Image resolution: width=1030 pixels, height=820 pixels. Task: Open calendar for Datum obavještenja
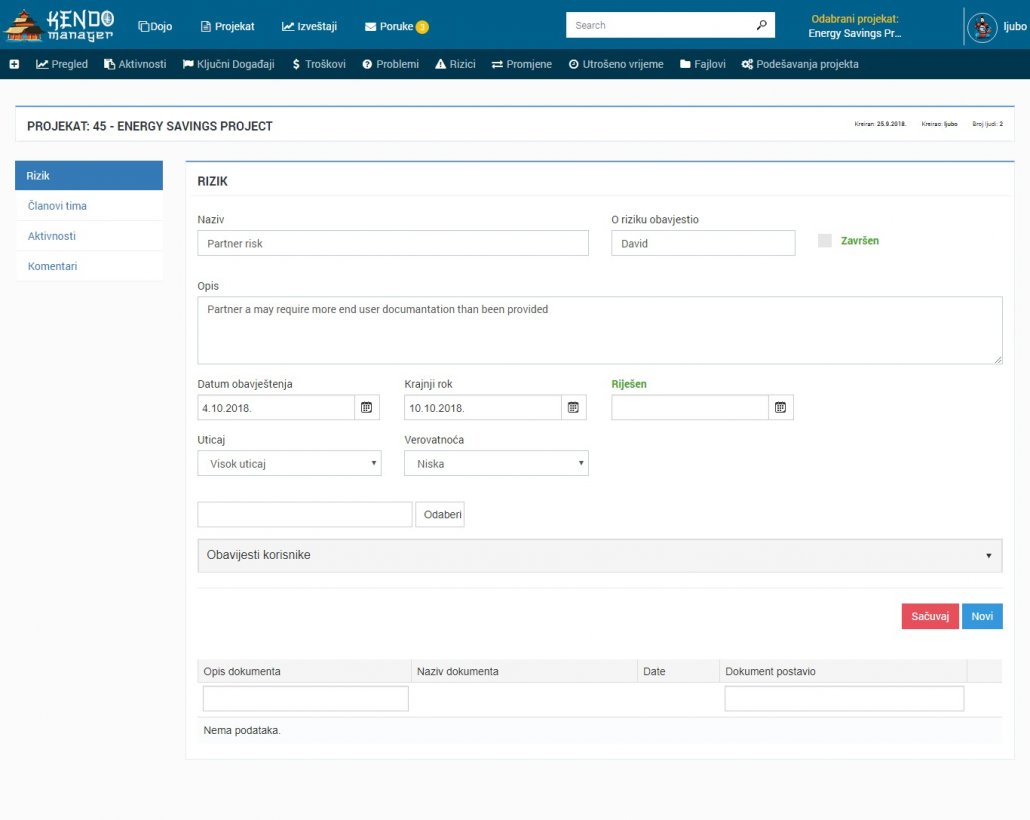coord(367,407)
